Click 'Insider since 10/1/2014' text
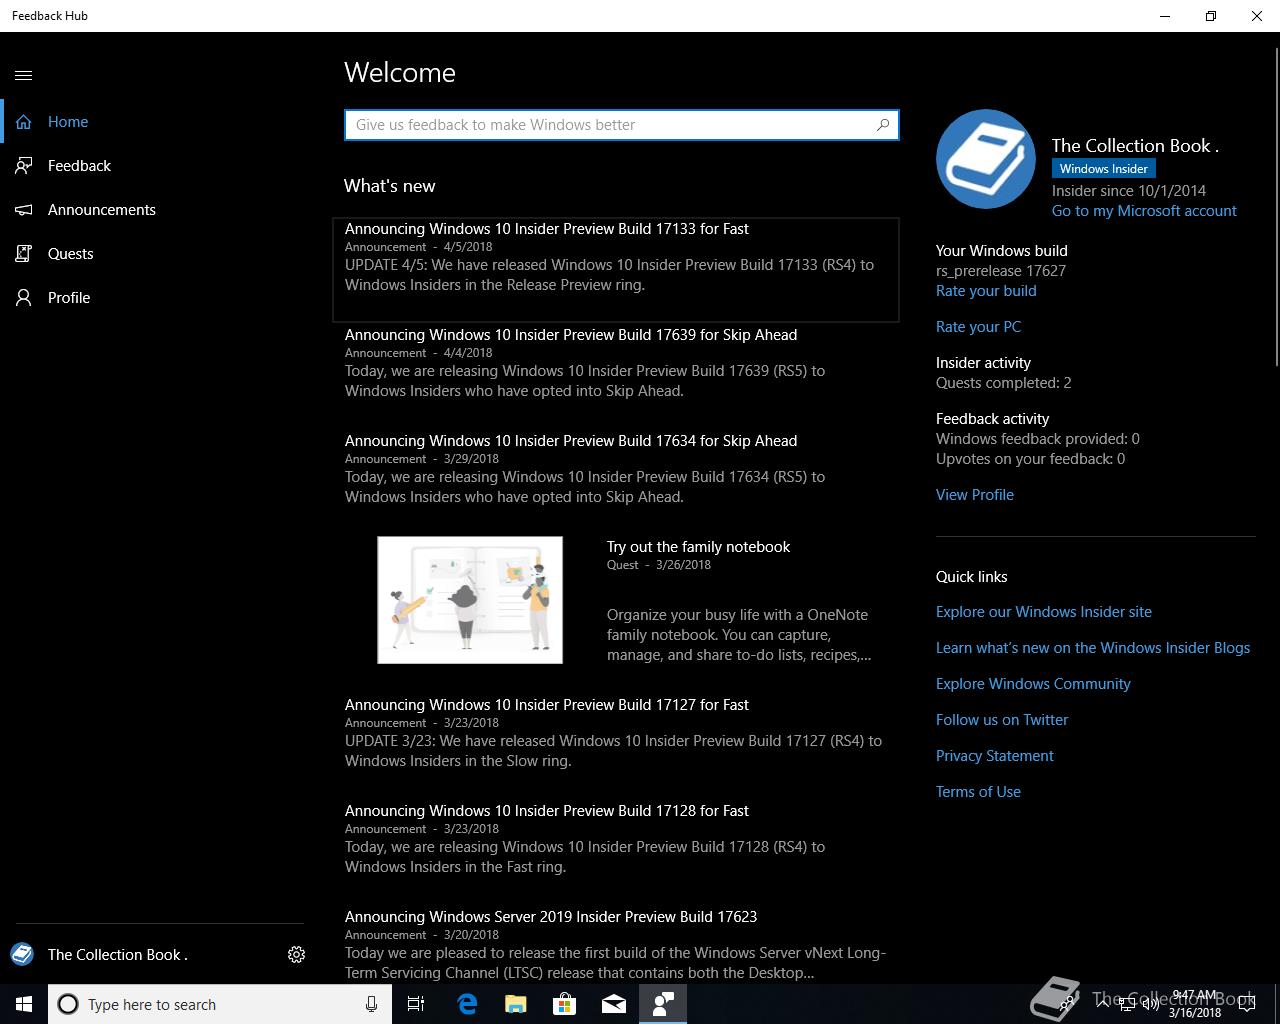 tap(1129, 191)
